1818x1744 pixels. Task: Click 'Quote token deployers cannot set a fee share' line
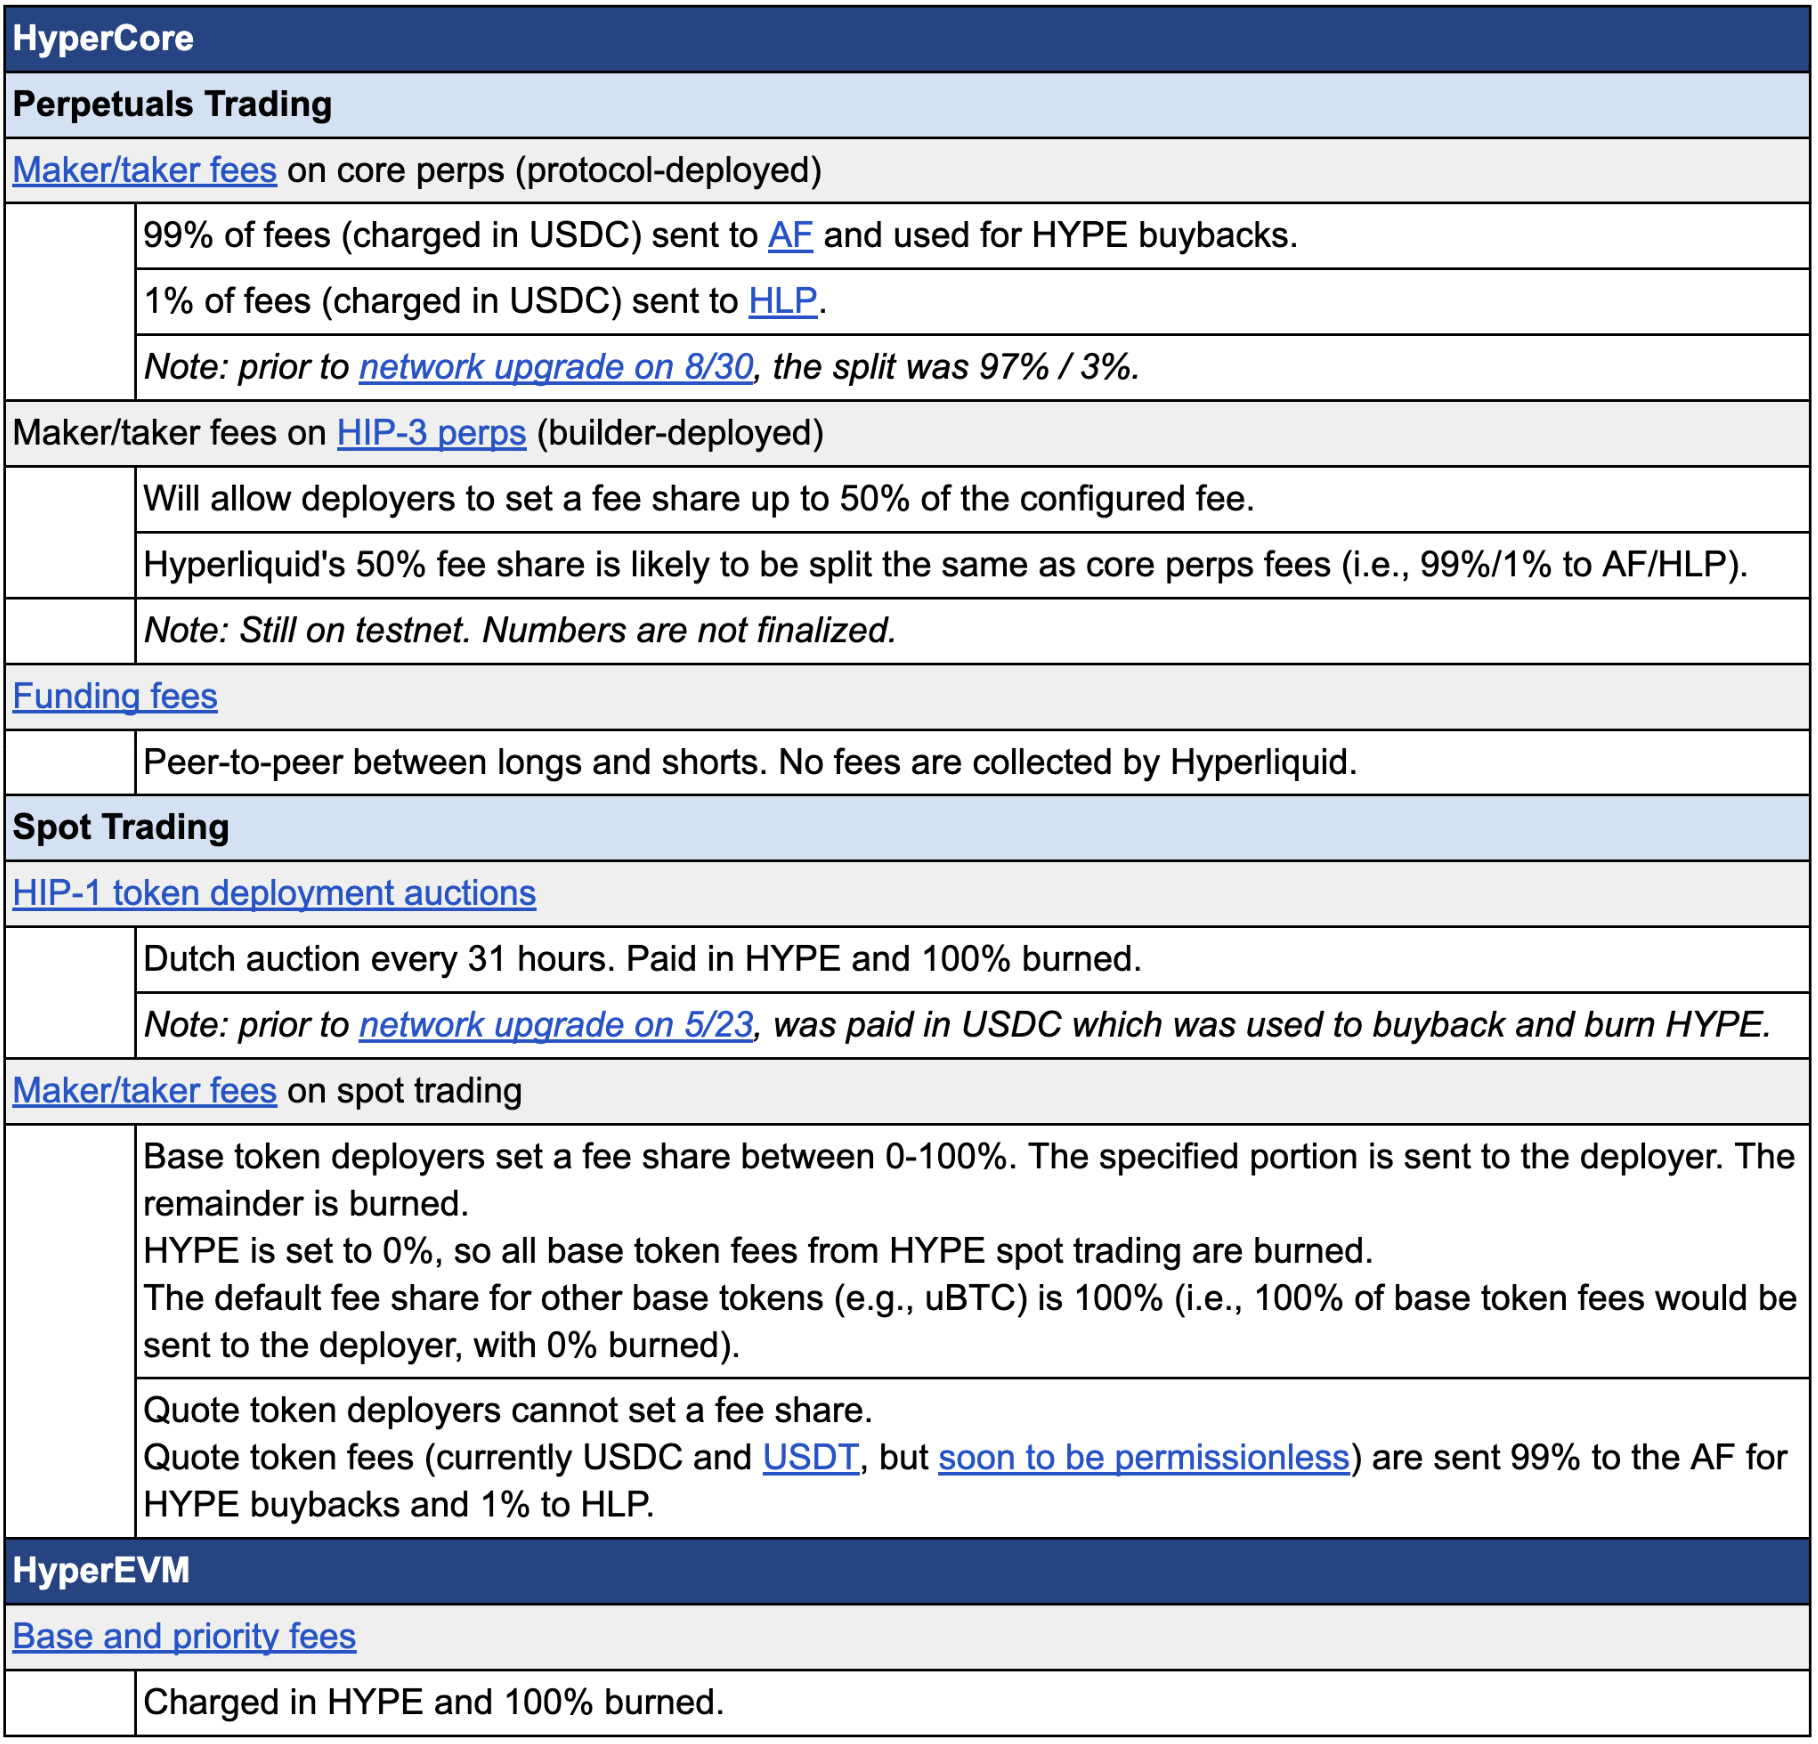coord(508,1411)
